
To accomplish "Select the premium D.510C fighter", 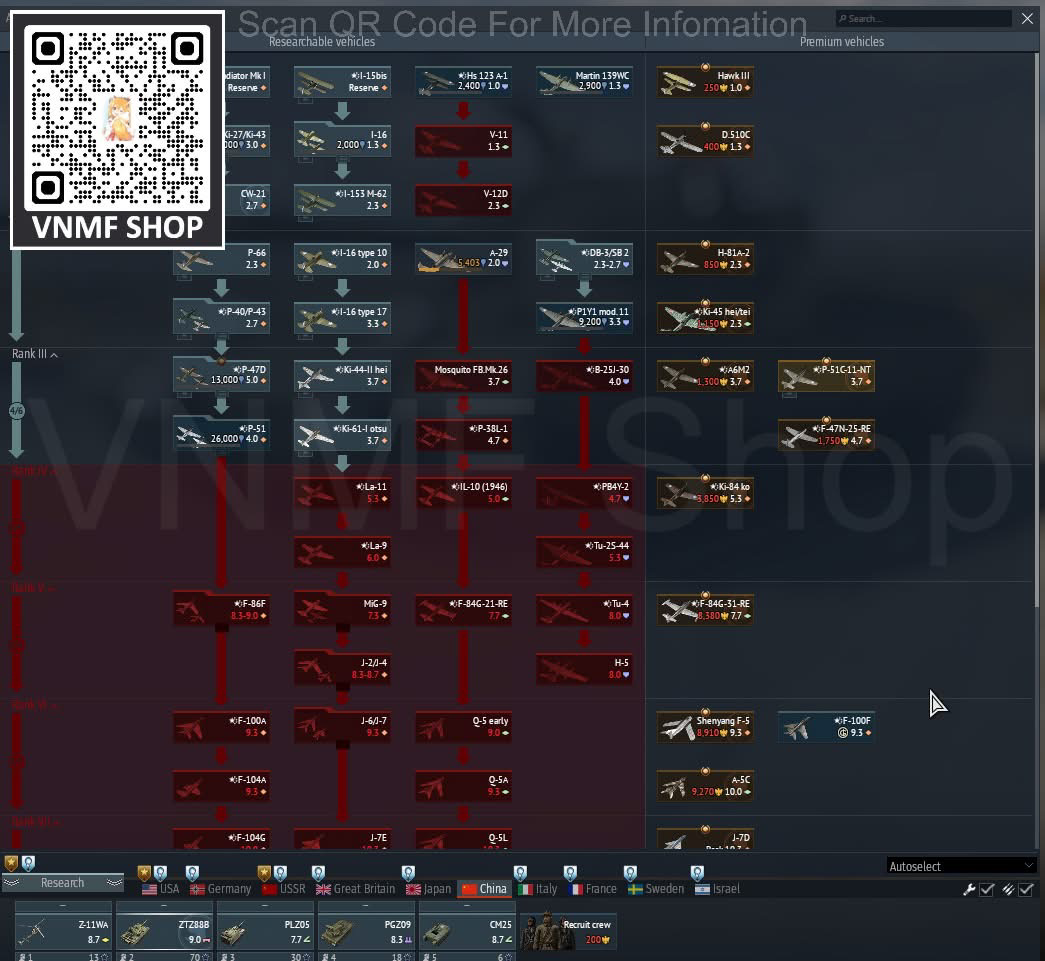I will pos(705,141).
